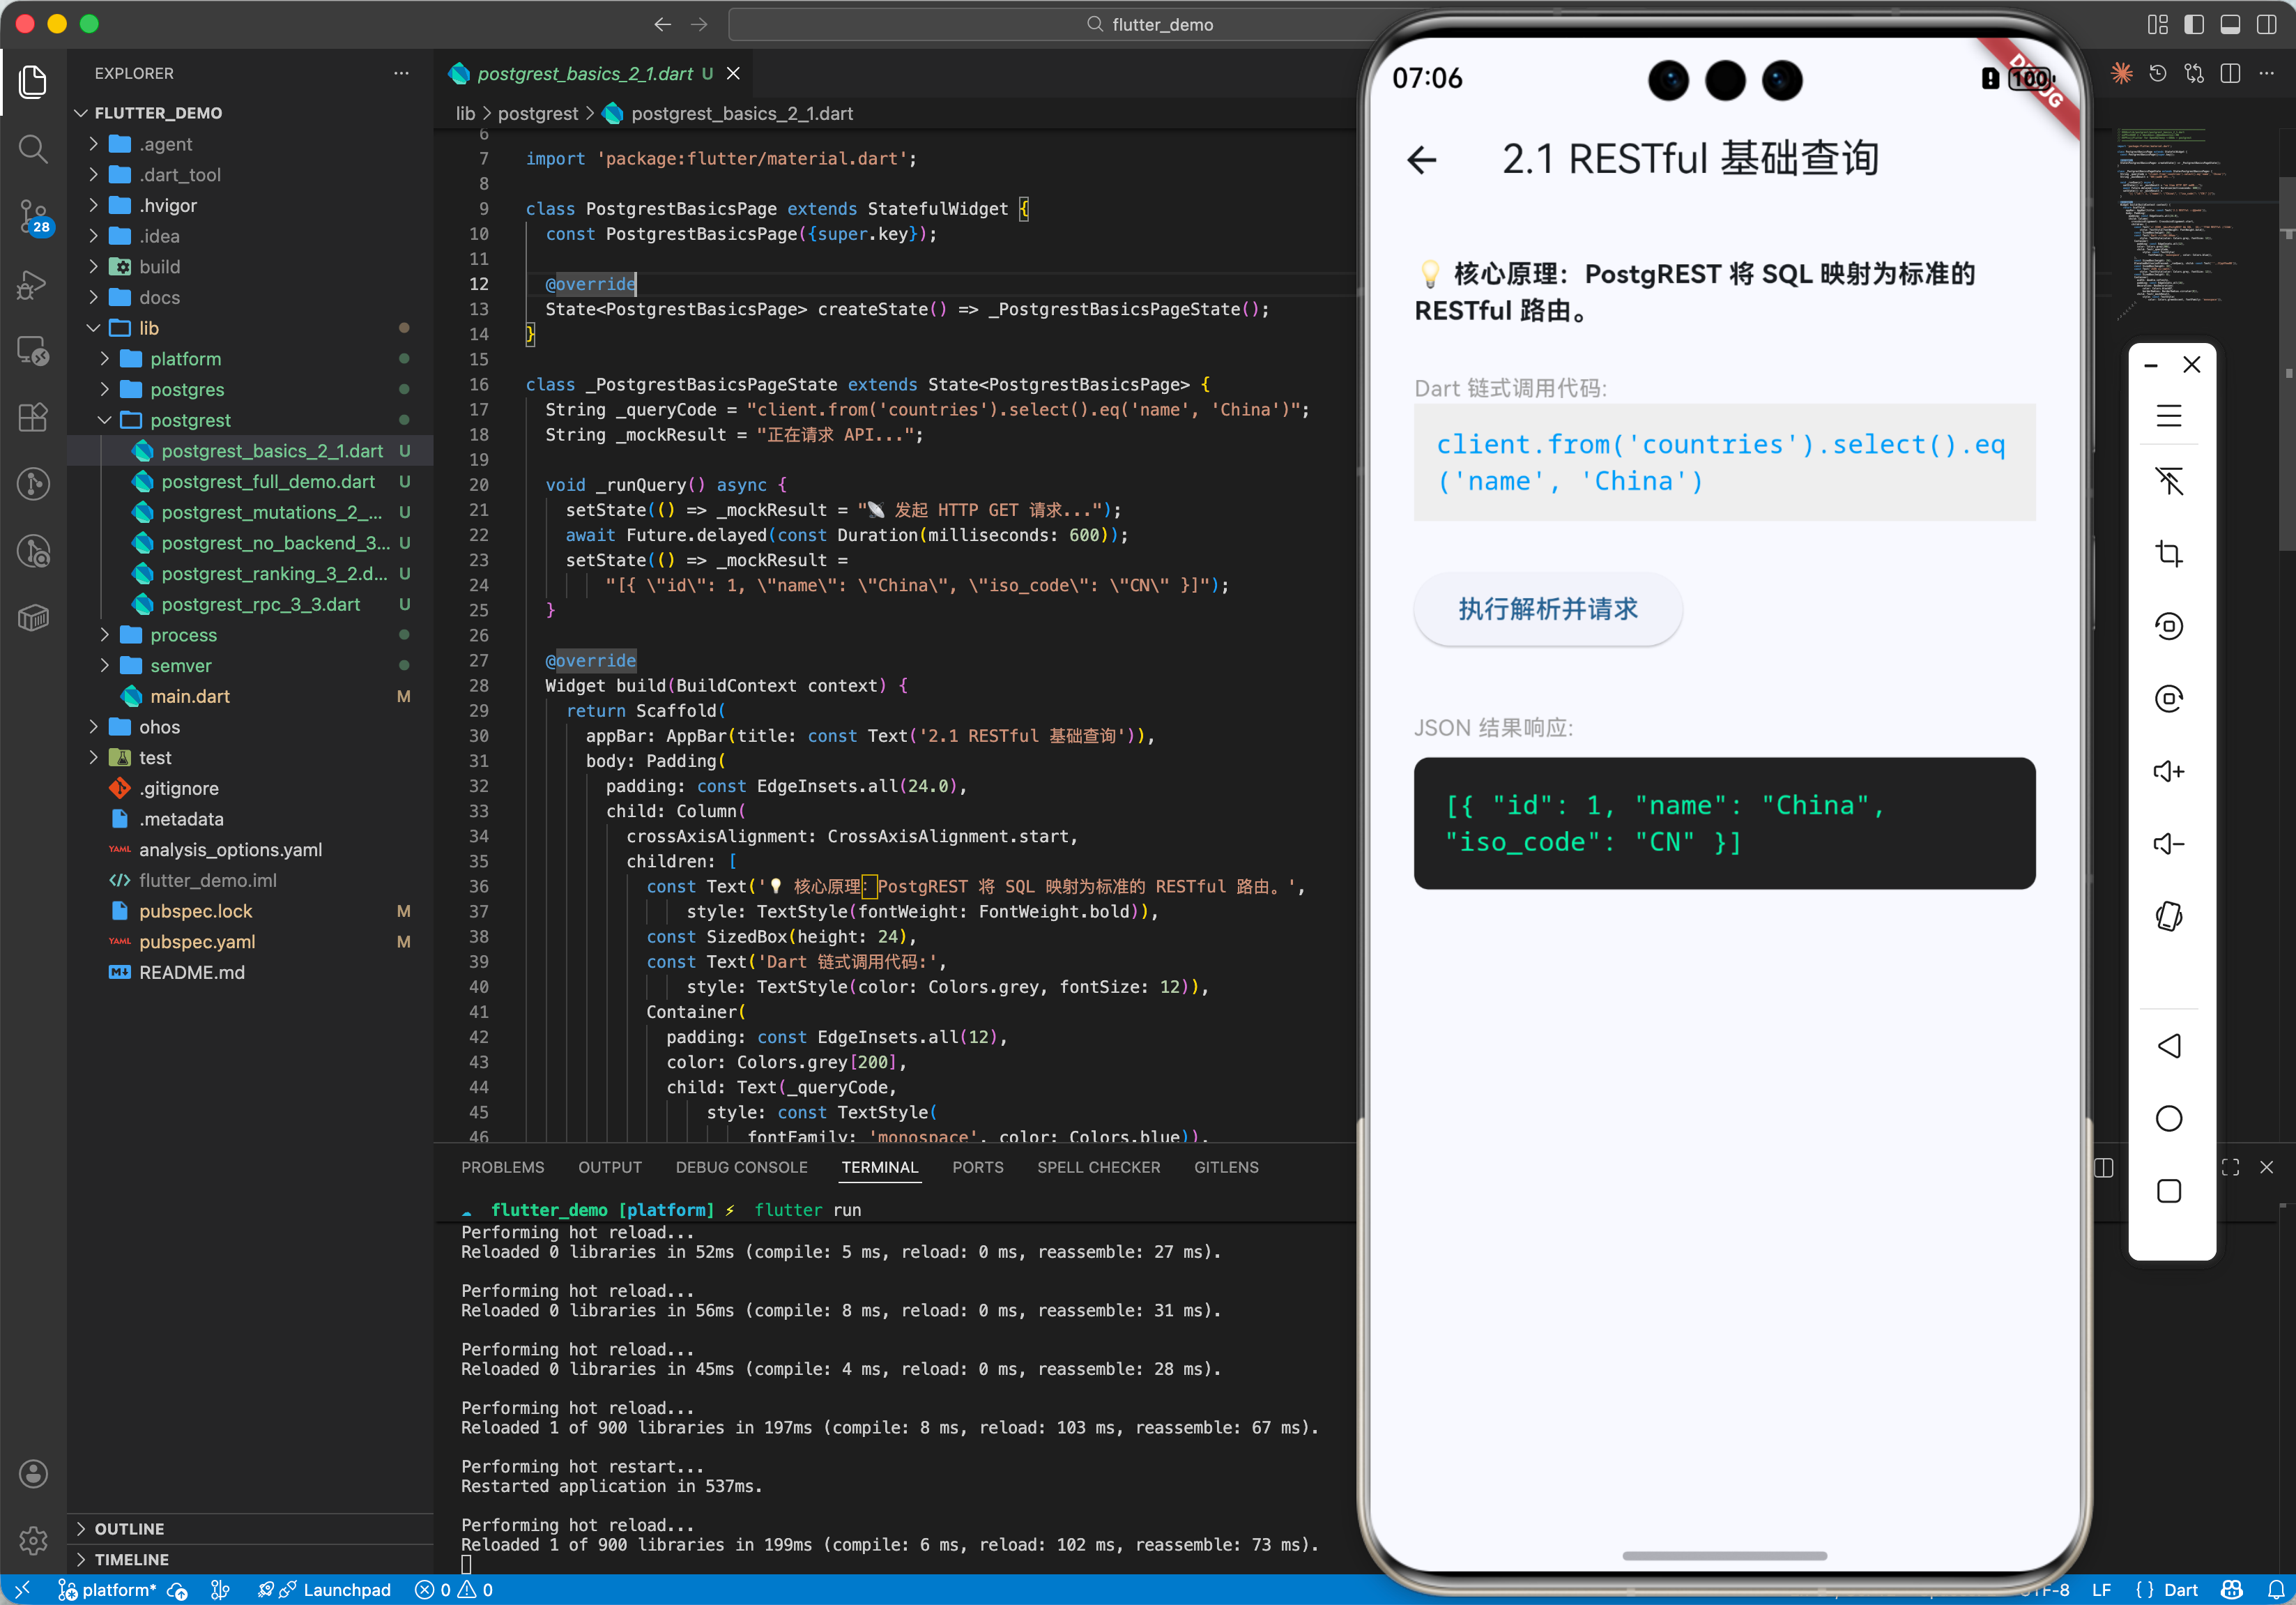
Task: Open Source Control view with 28 badge
Action: 33,215
